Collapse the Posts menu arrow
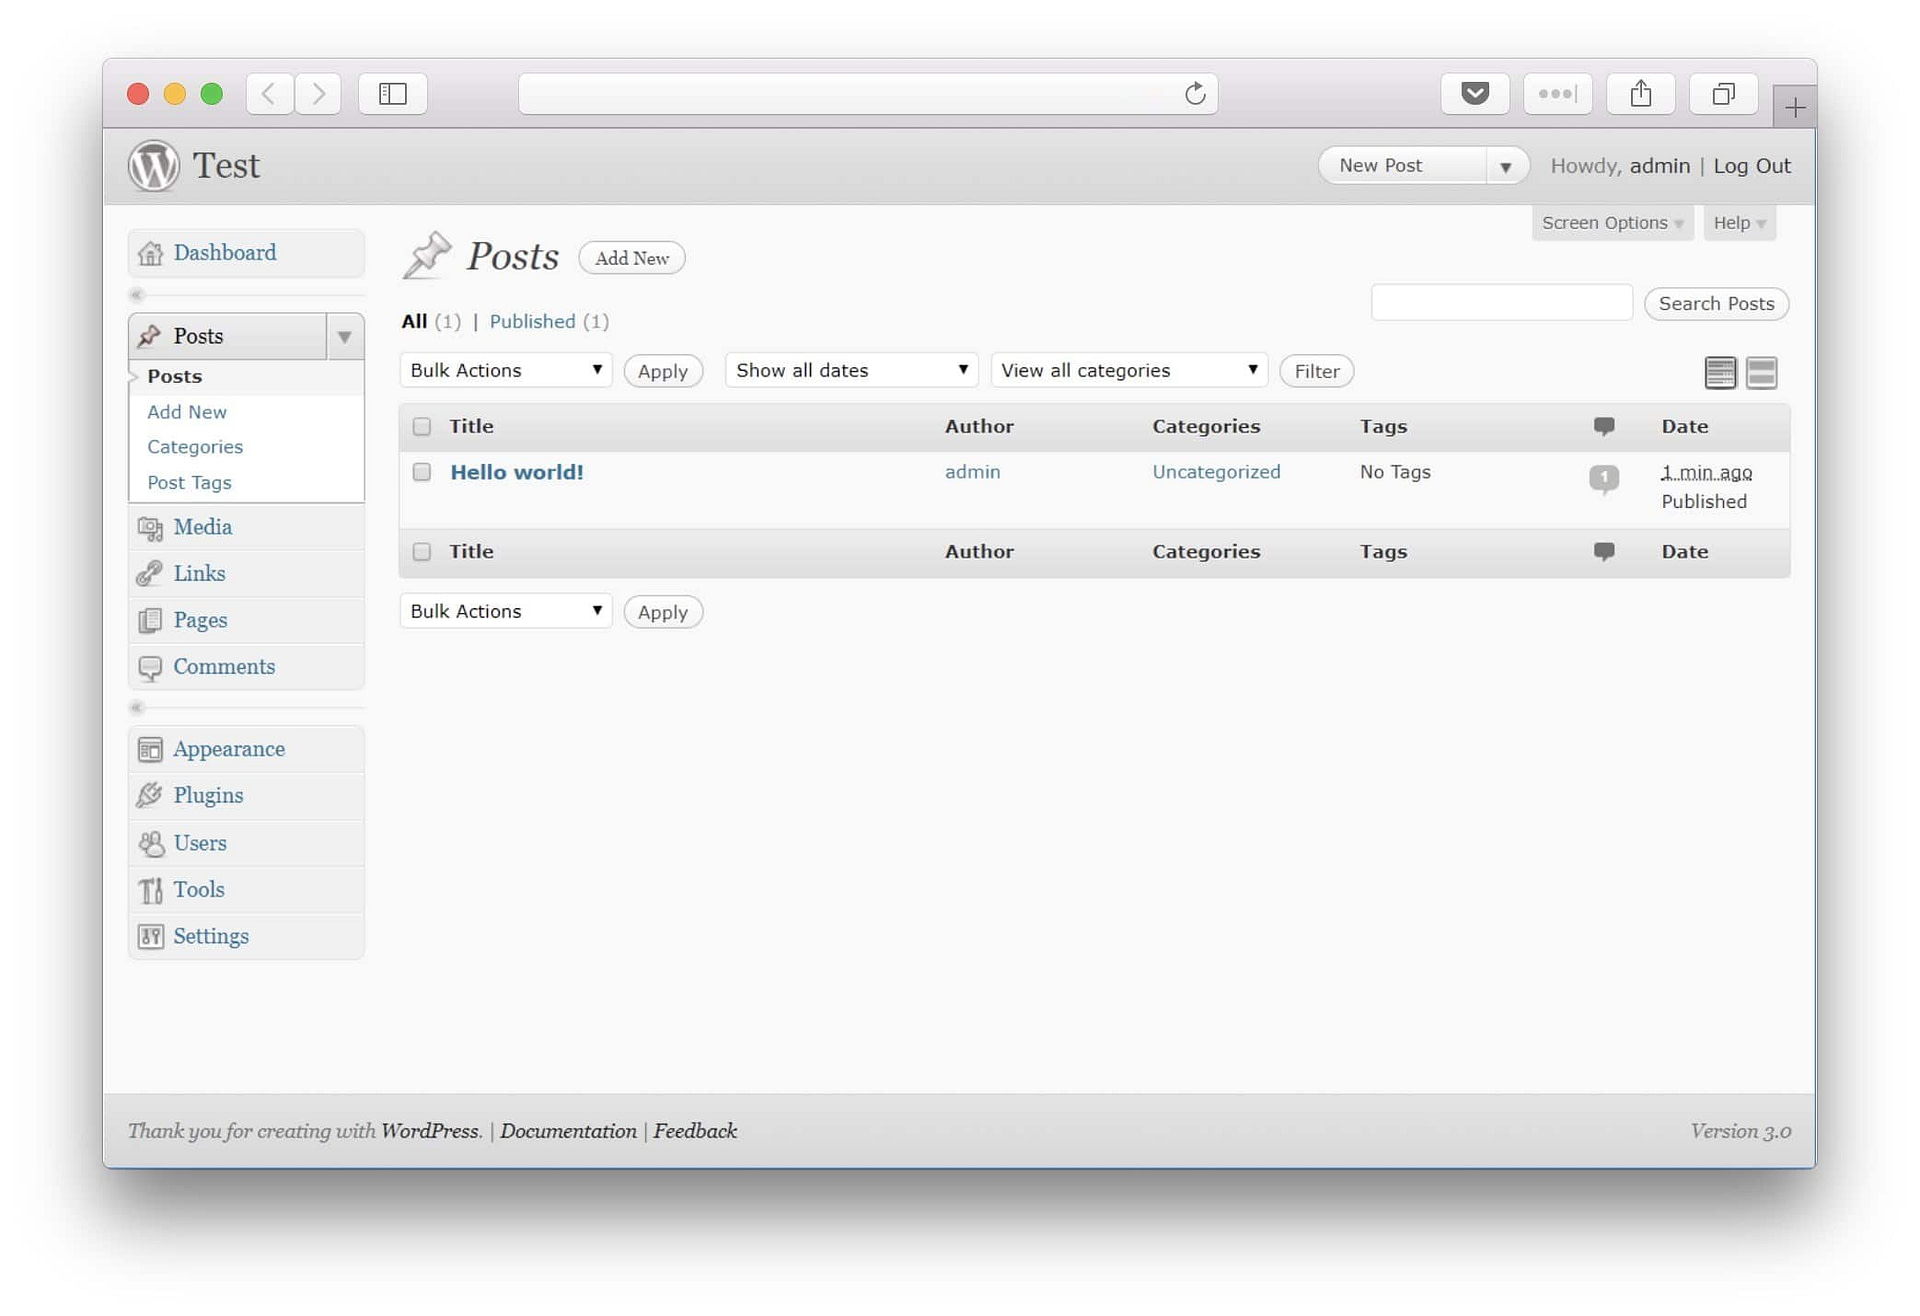 (344, 337)
